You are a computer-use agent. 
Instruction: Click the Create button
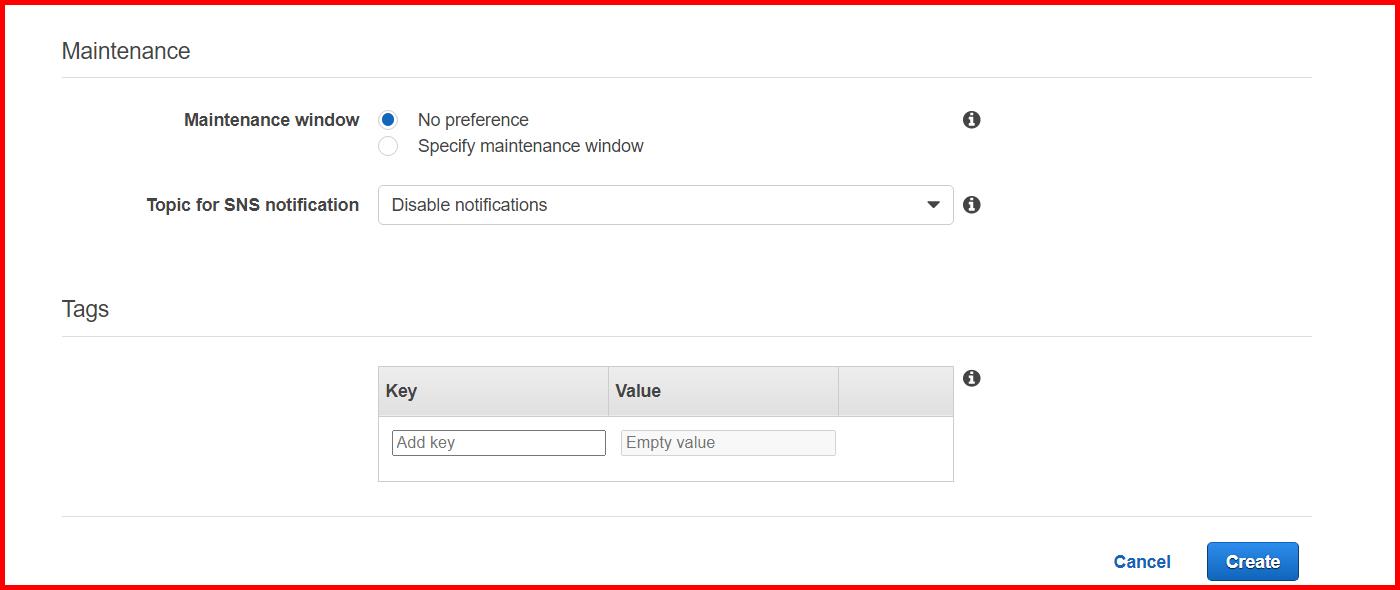[1252, 561]
